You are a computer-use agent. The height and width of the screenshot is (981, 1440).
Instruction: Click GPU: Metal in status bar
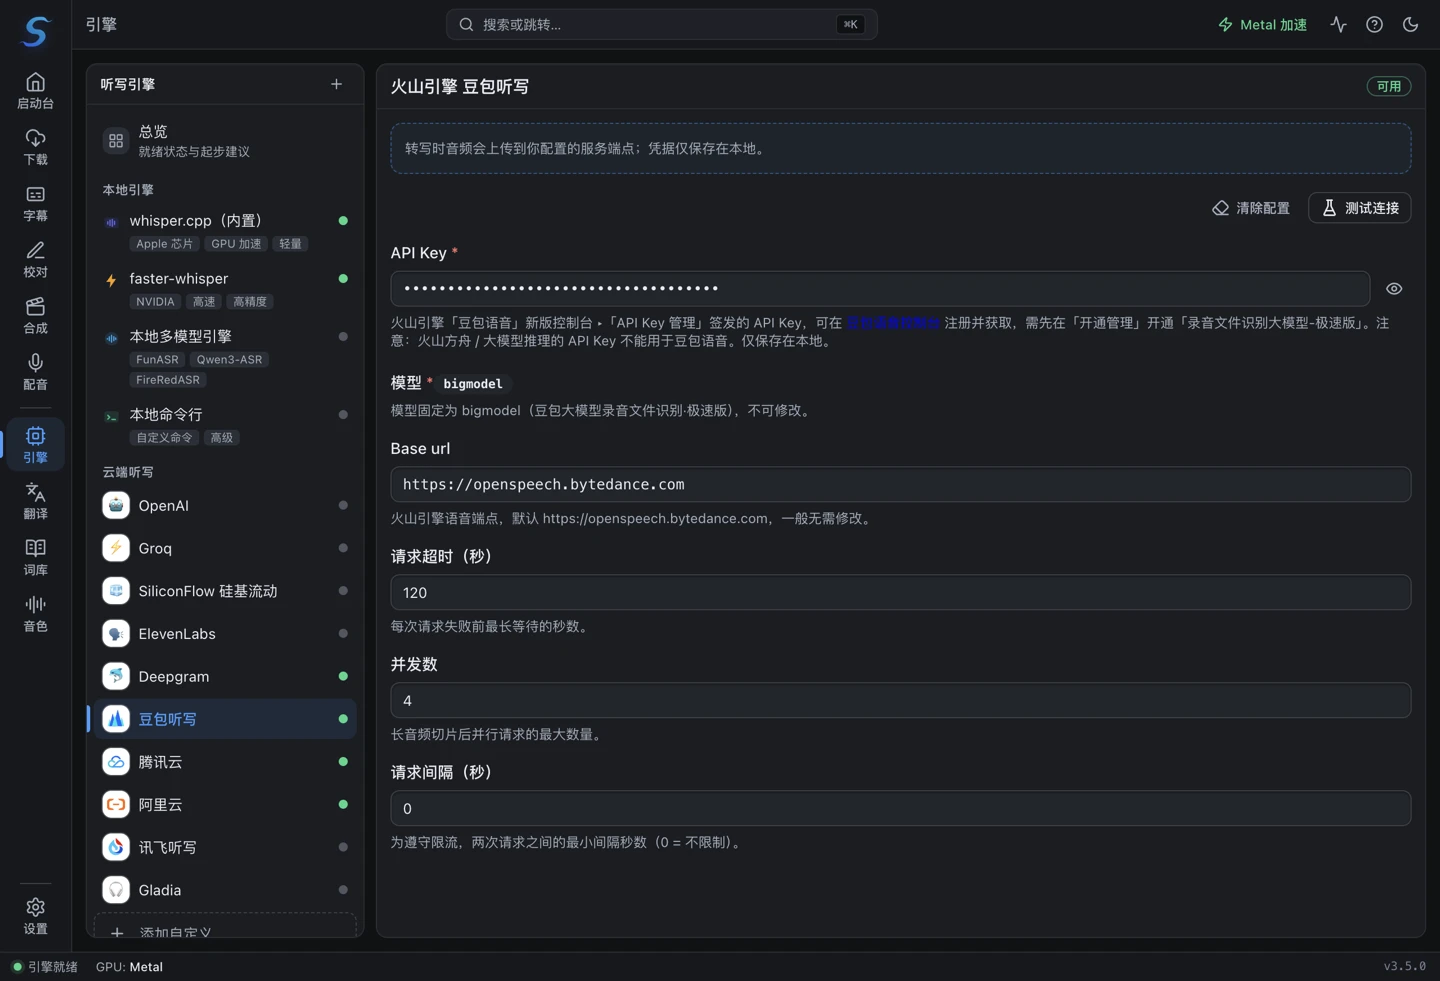click(x=129, y=967)
